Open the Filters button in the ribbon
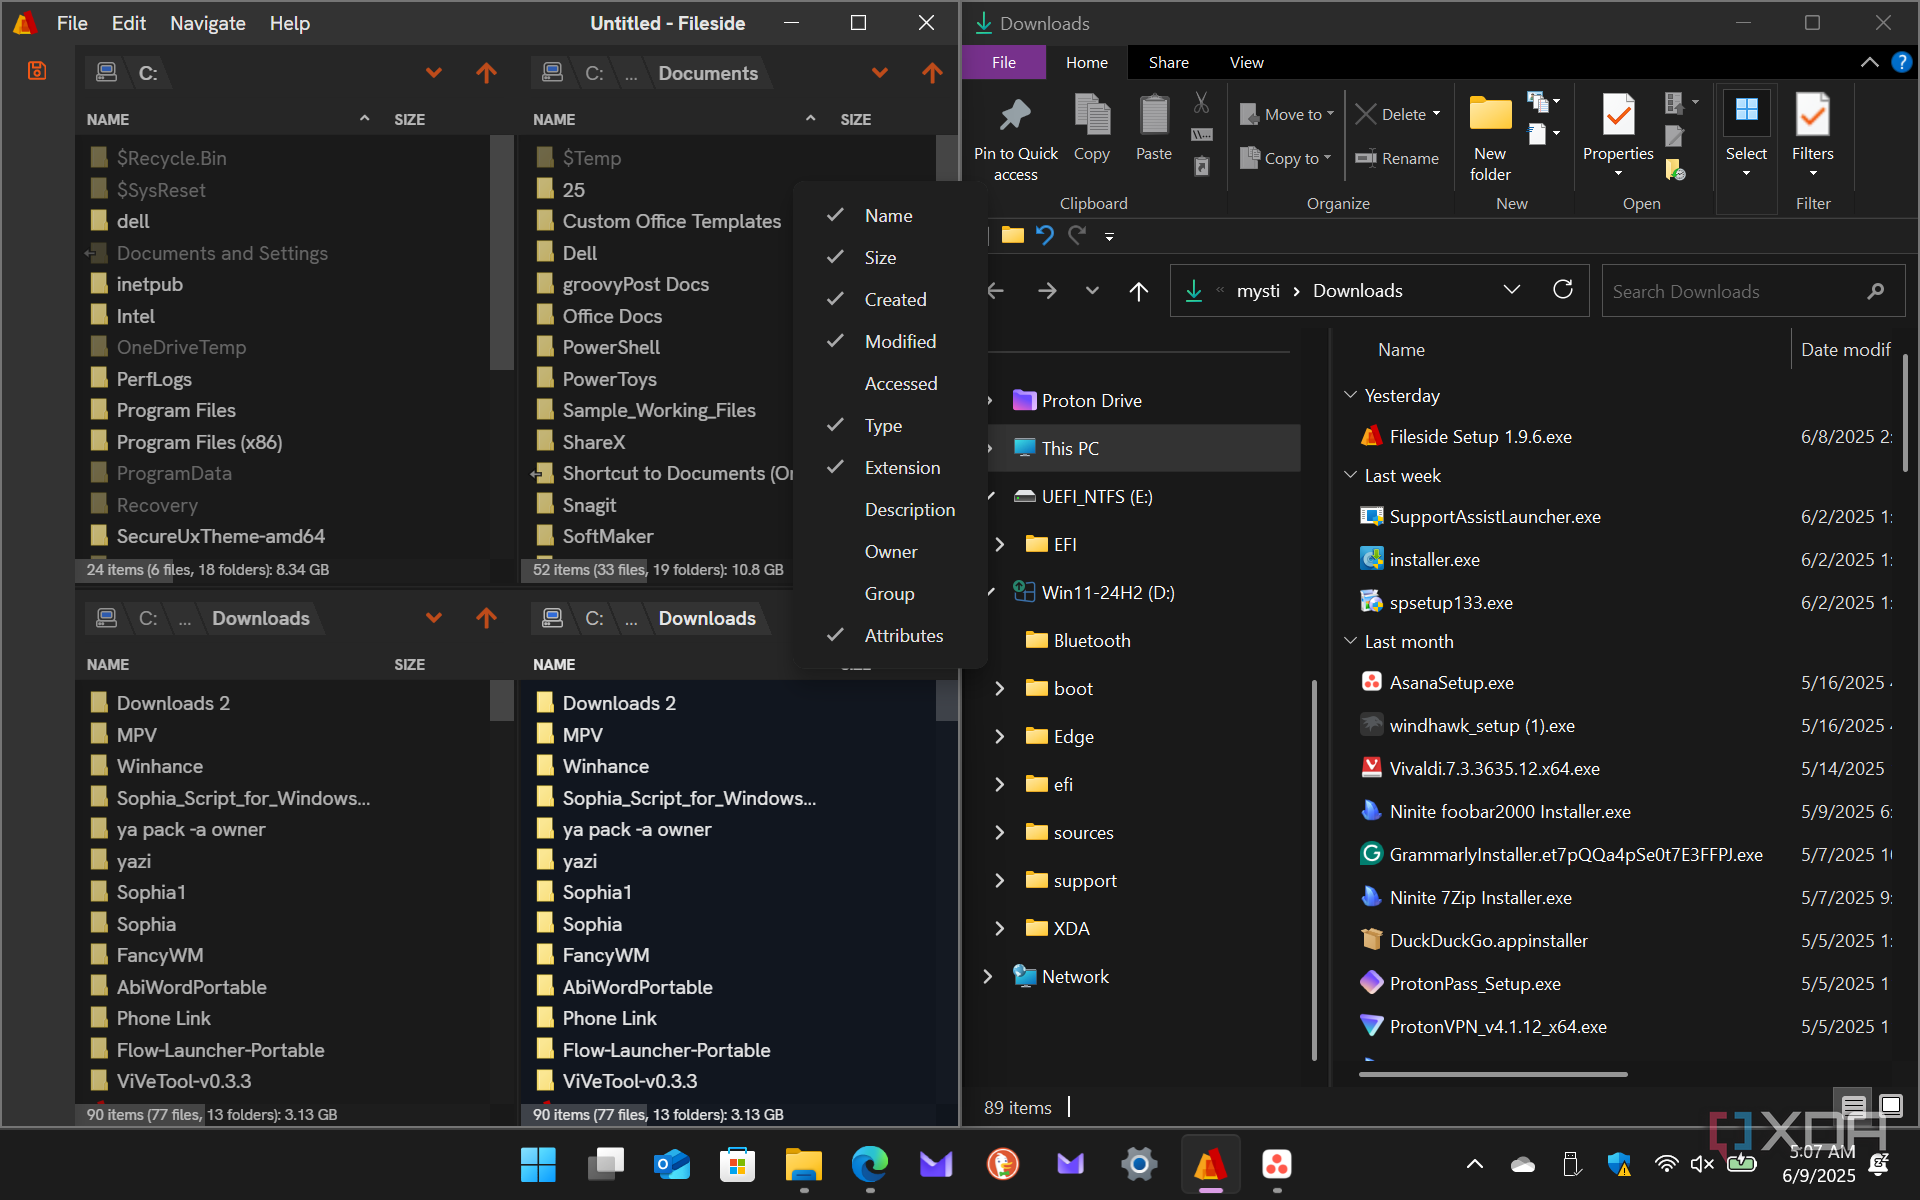Screen dimensions: 1920x1200 tap(1812, 136)
